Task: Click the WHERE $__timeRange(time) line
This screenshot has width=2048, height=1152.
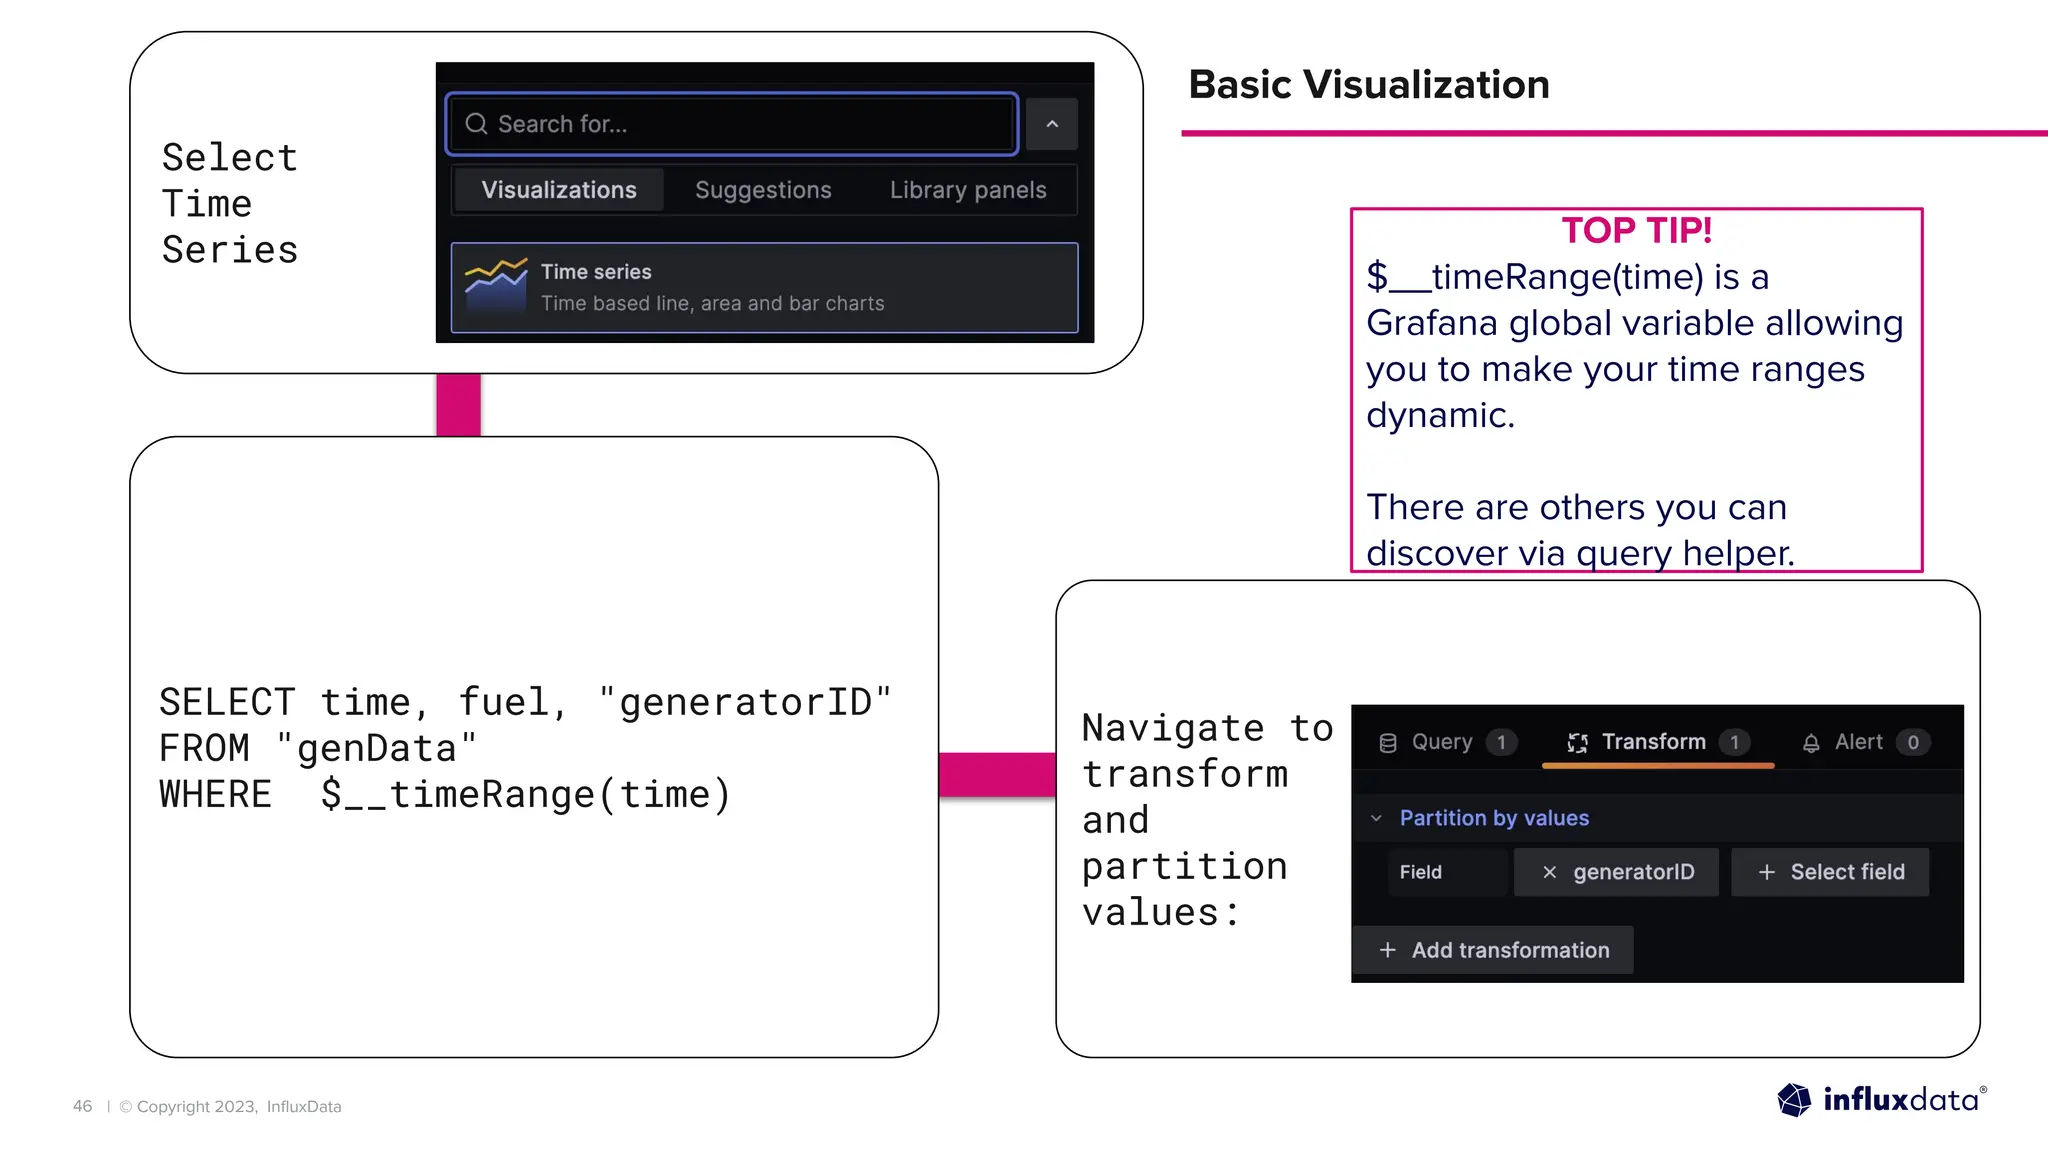Action: point(445,795)
